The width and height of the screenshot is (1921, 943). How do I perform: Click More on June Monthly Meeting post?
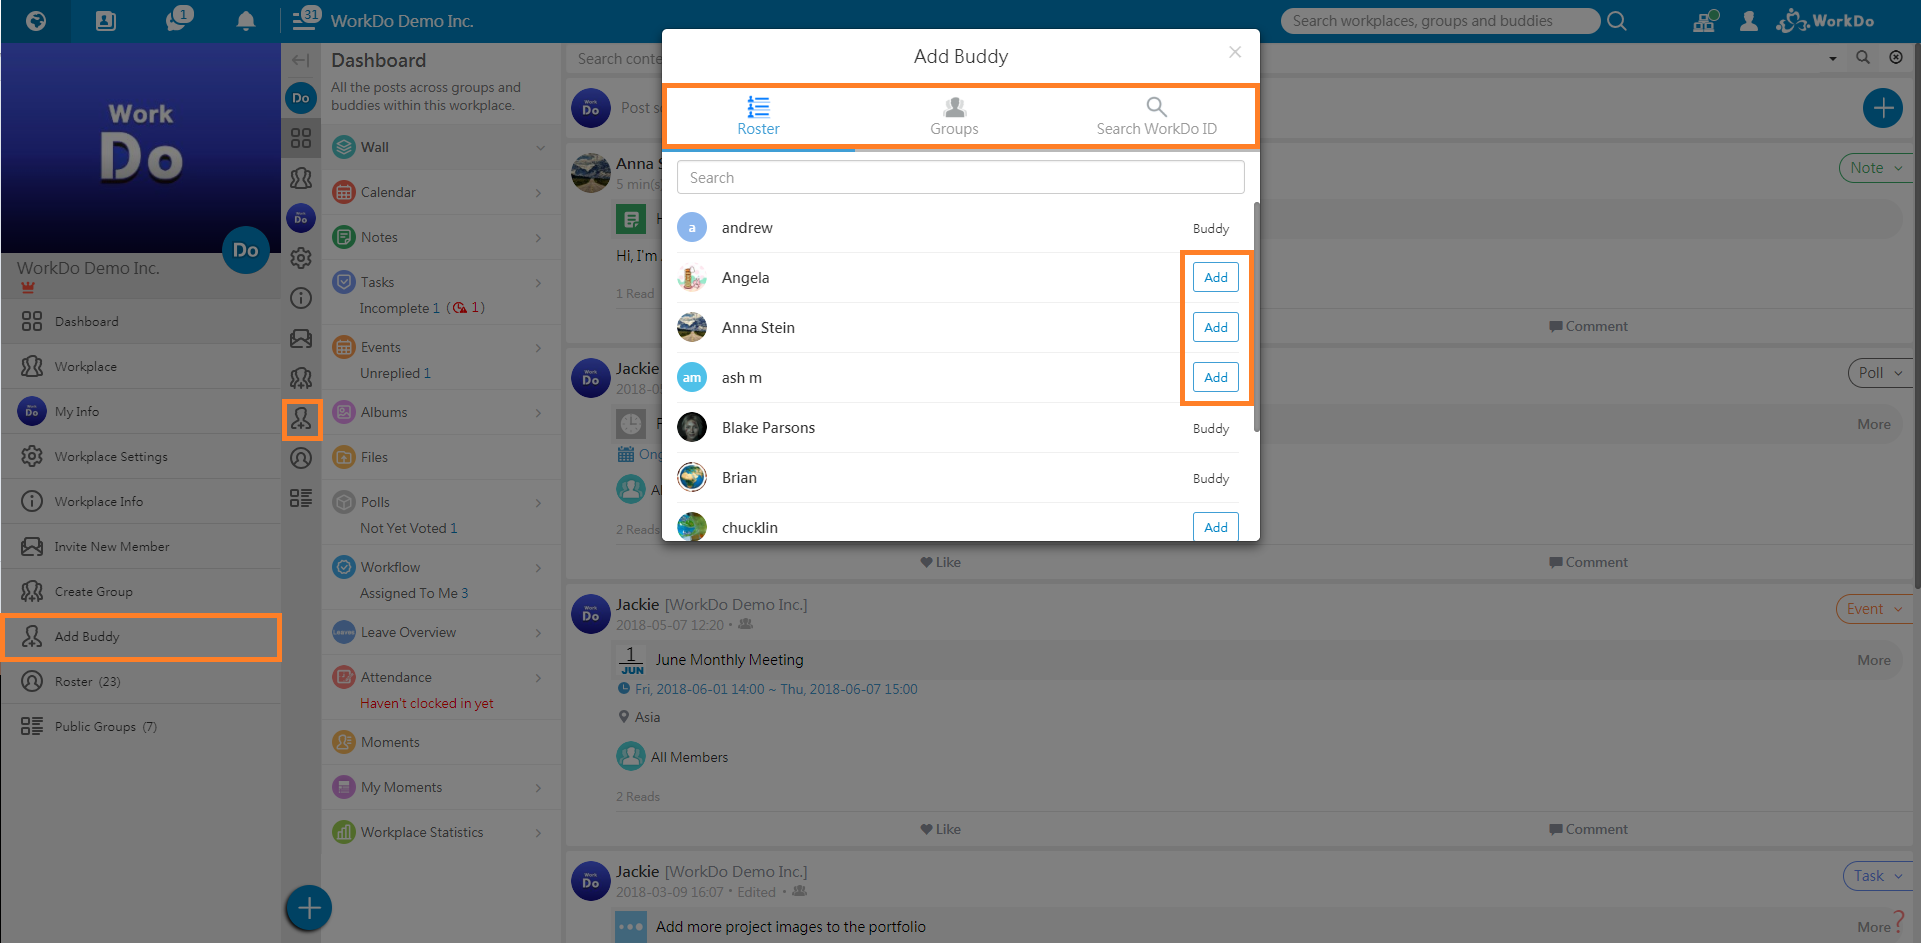[x=1874, y=660]
